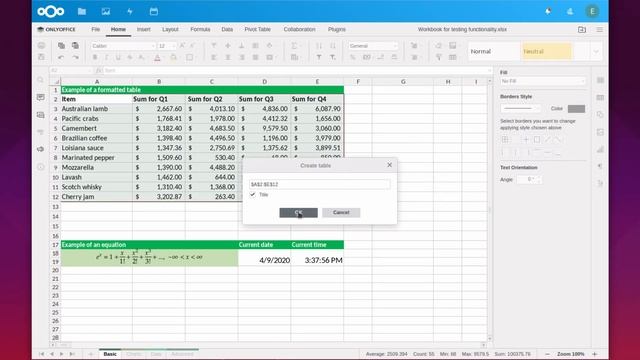
Task: Undo the last action
Action: 61,58
